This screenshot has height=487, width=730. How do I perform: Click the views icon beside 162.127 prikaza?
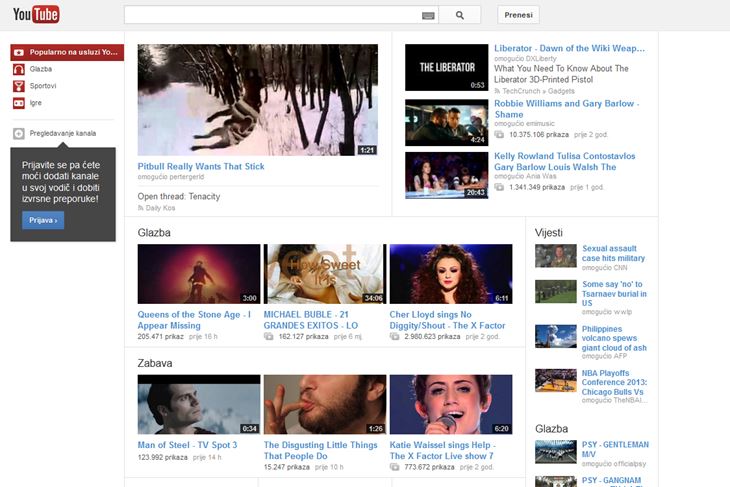coord(269,336)
